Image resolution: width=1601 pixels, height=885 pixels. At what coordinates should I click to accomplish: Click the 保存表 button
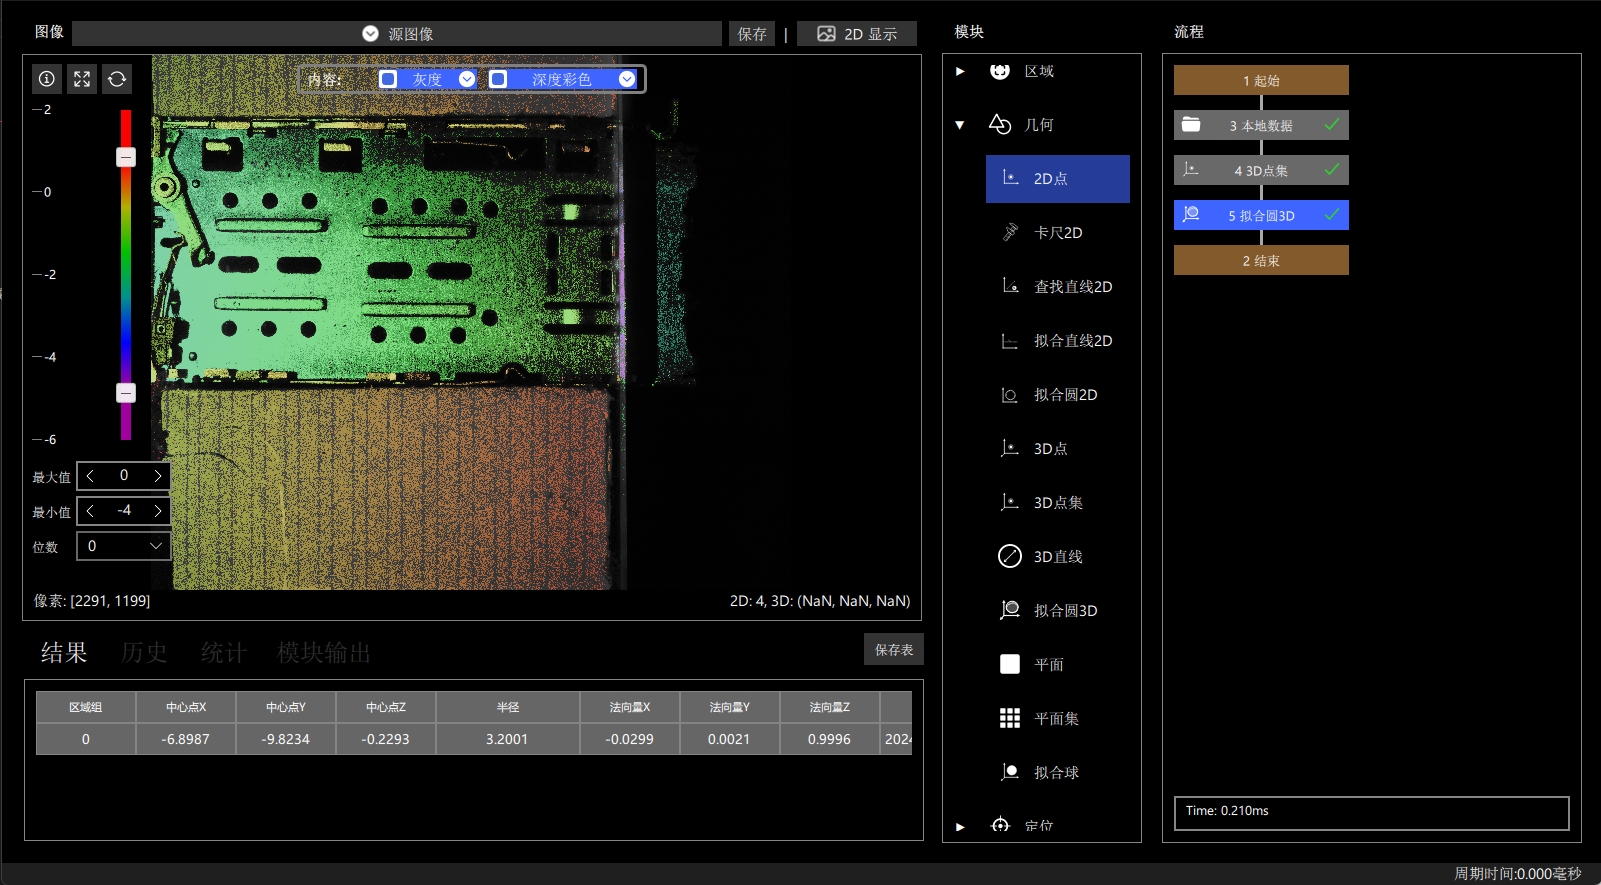[x=894, y=650]
